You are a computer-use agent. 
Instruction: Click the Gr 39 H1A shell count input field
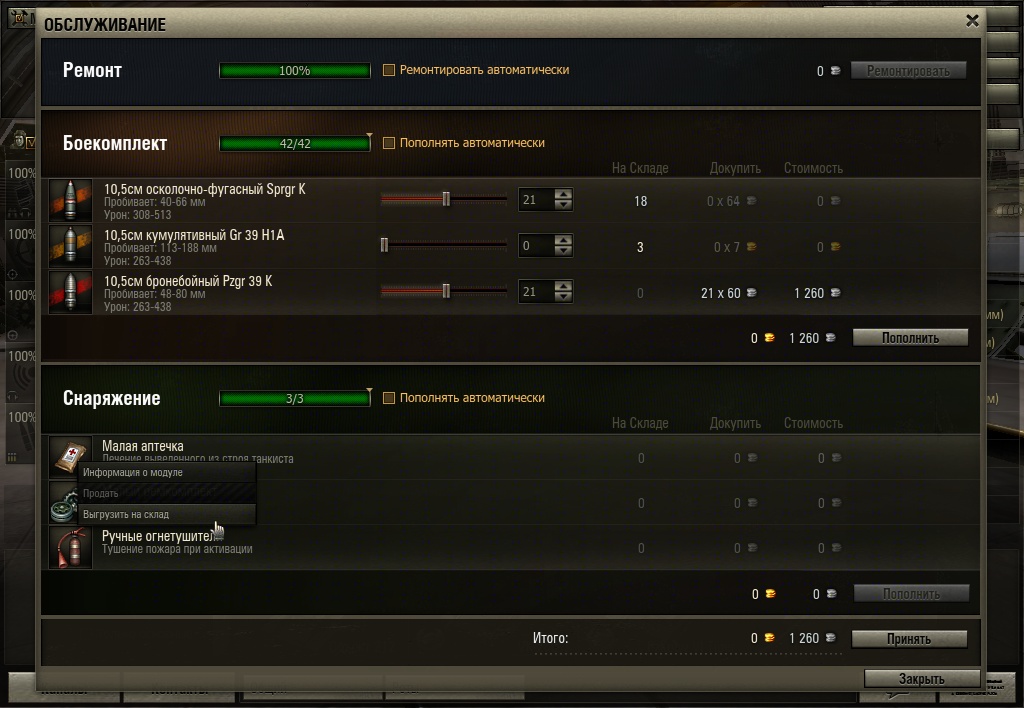[537, 246]
